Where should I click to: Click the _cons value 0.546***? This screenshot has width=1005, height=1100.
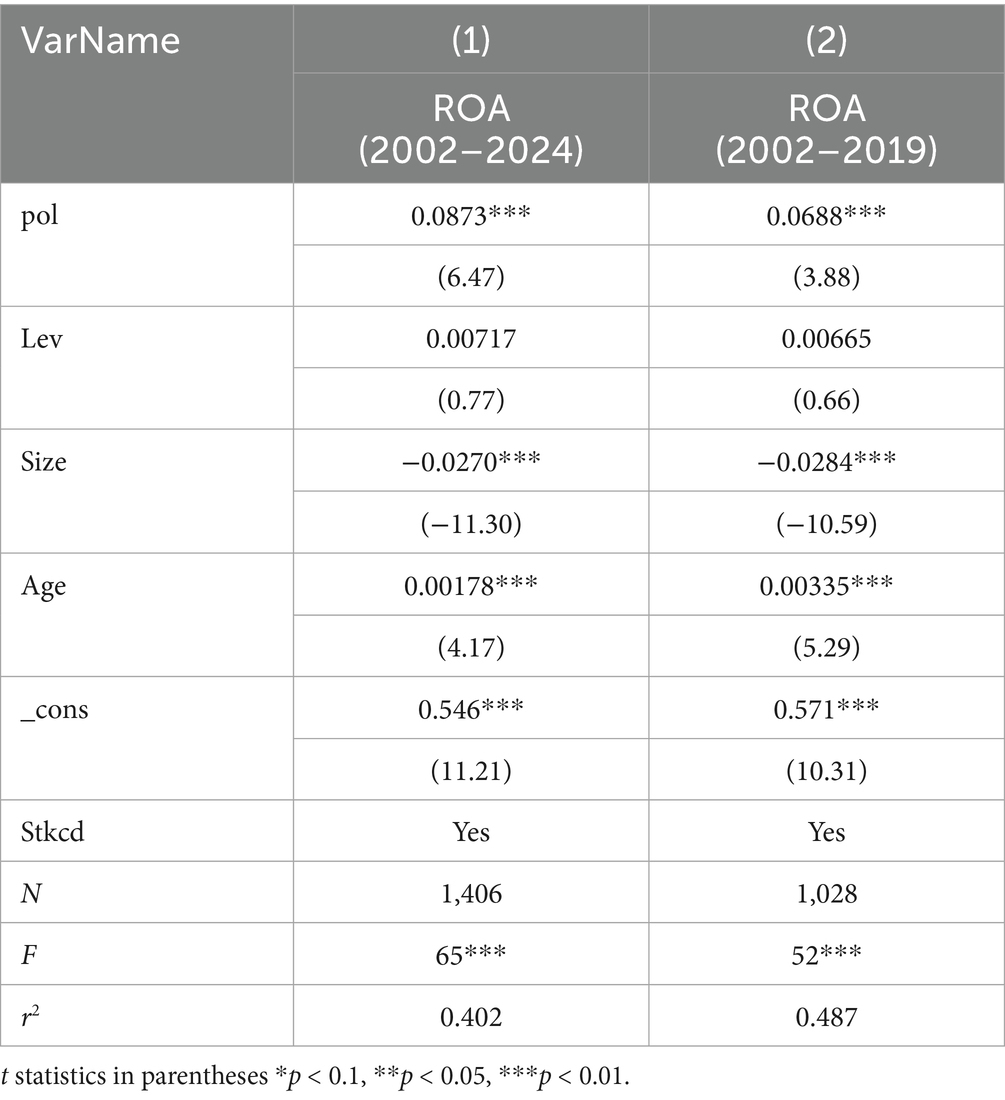click(x=471, y=710)
